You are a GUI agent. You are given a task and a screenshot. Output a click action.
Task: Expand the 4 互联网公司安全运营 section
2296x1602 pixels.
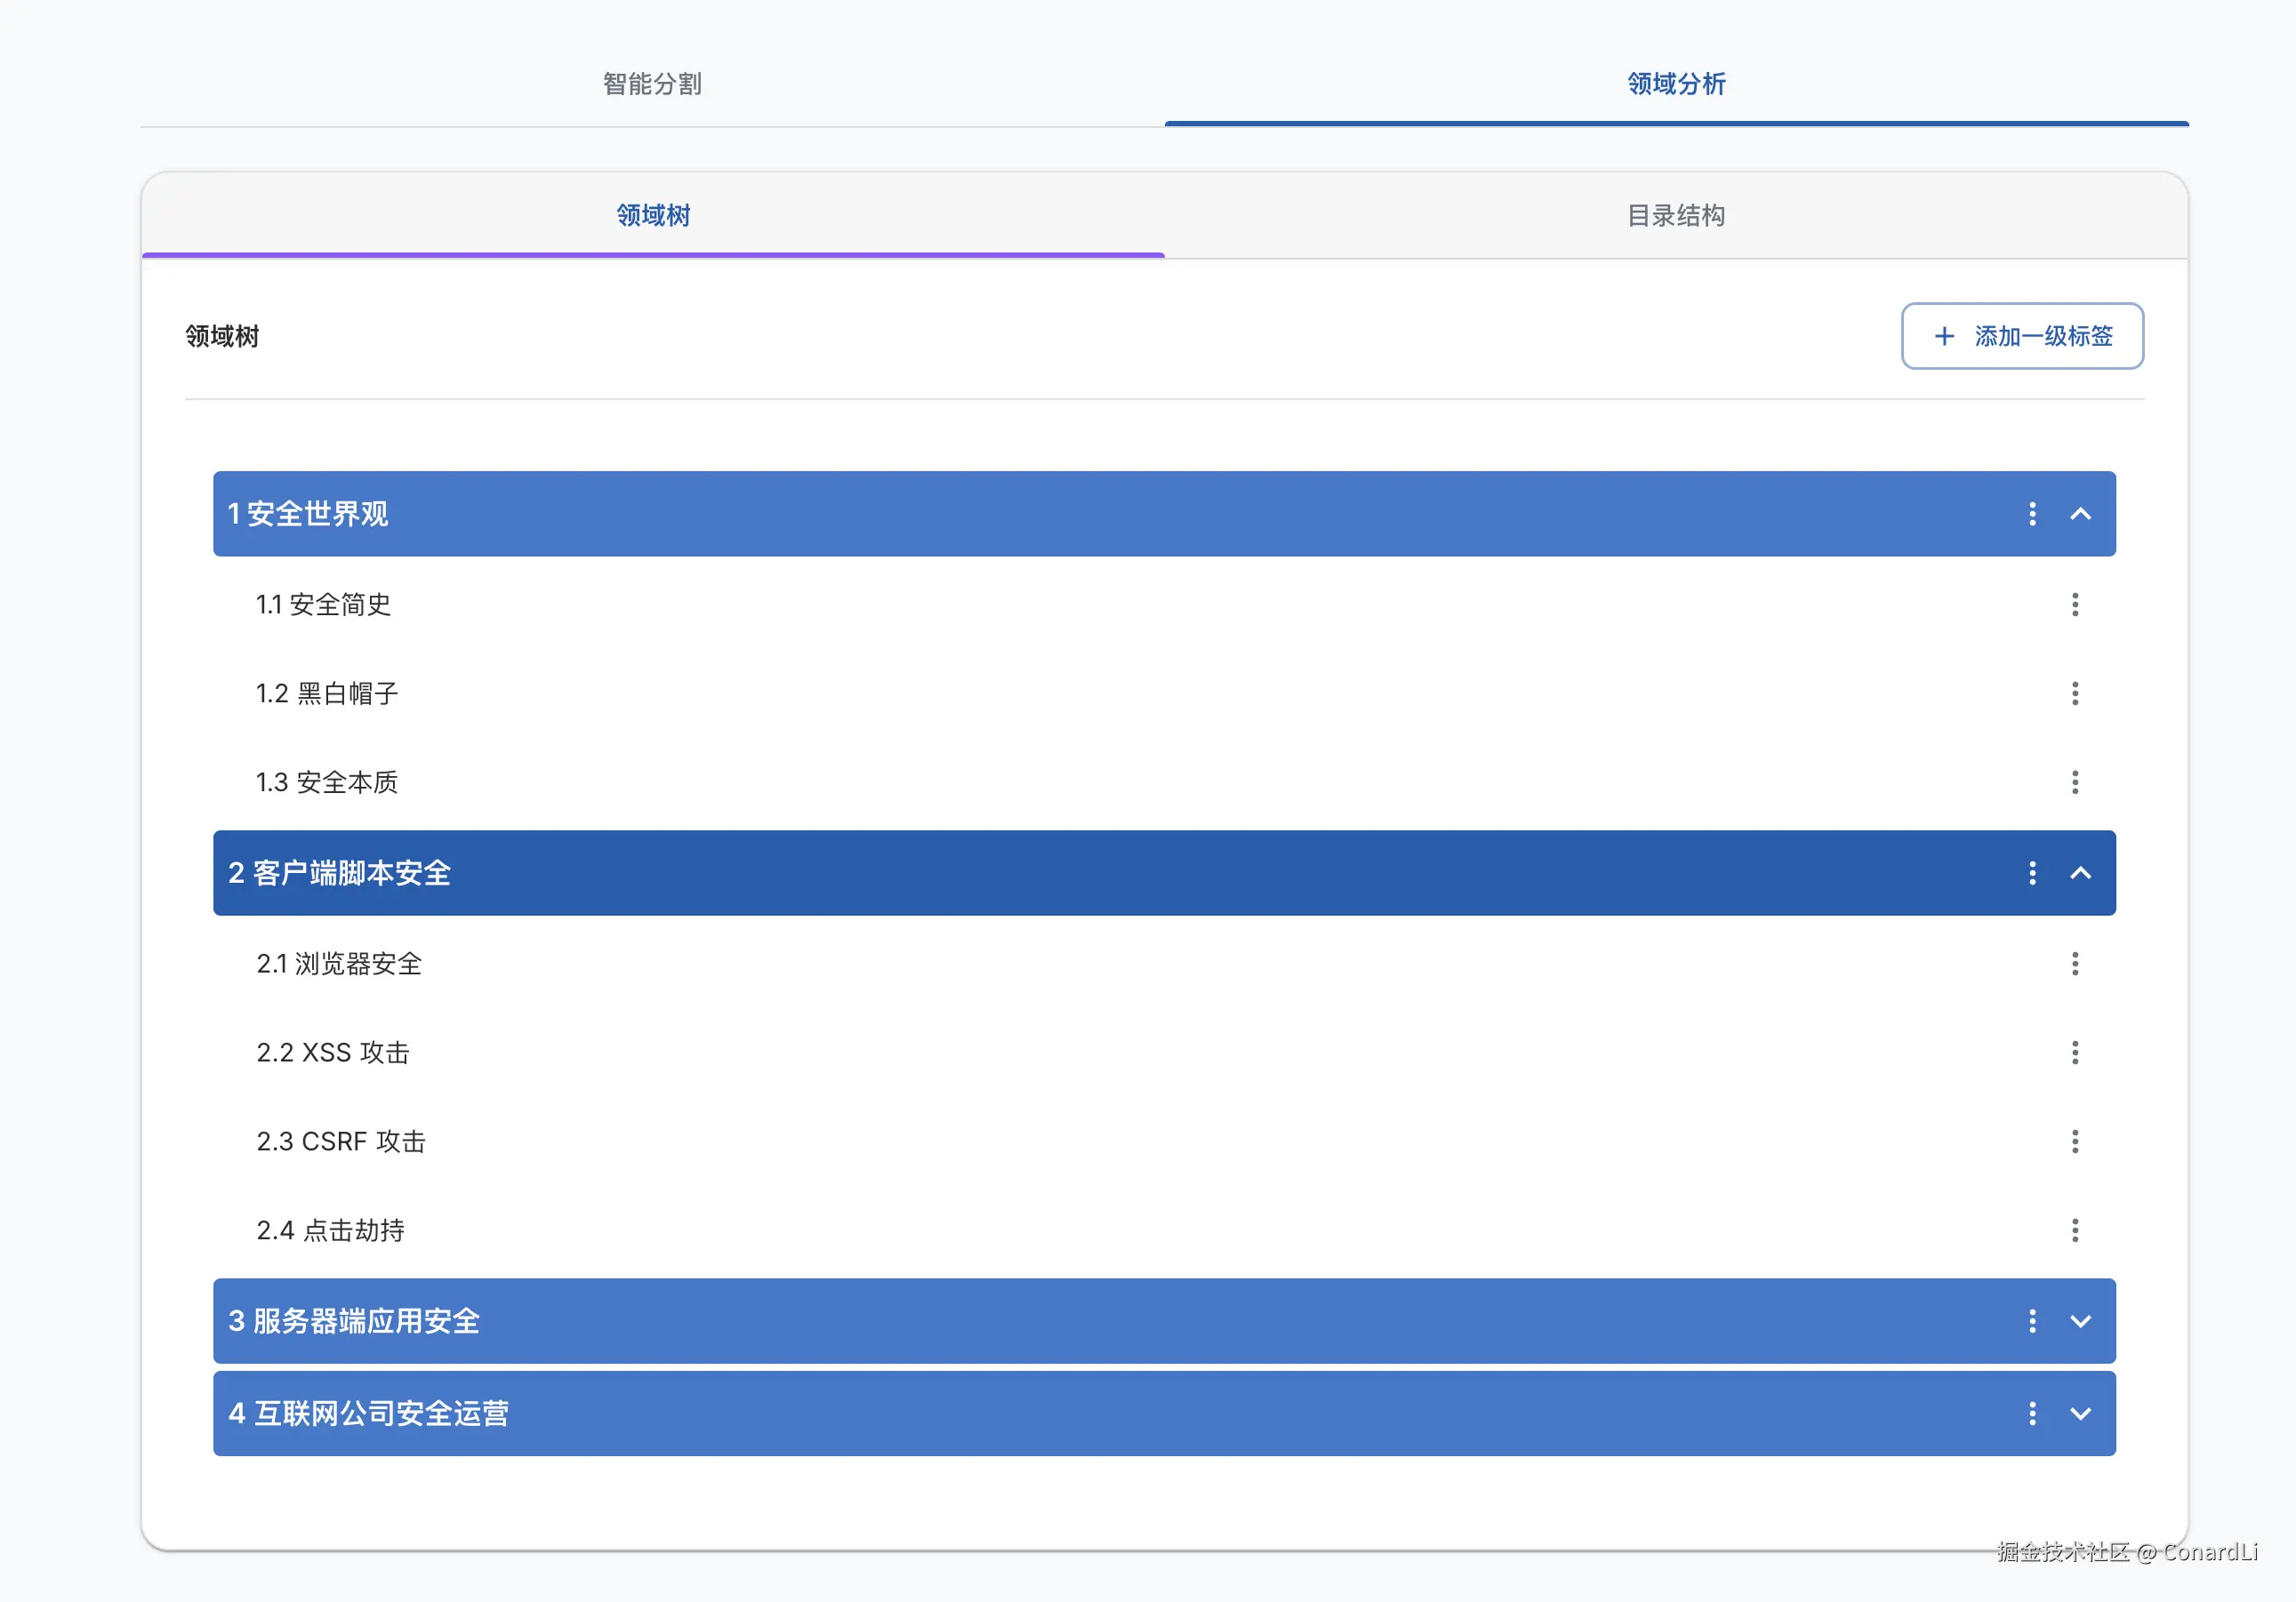[2080, 1413]
